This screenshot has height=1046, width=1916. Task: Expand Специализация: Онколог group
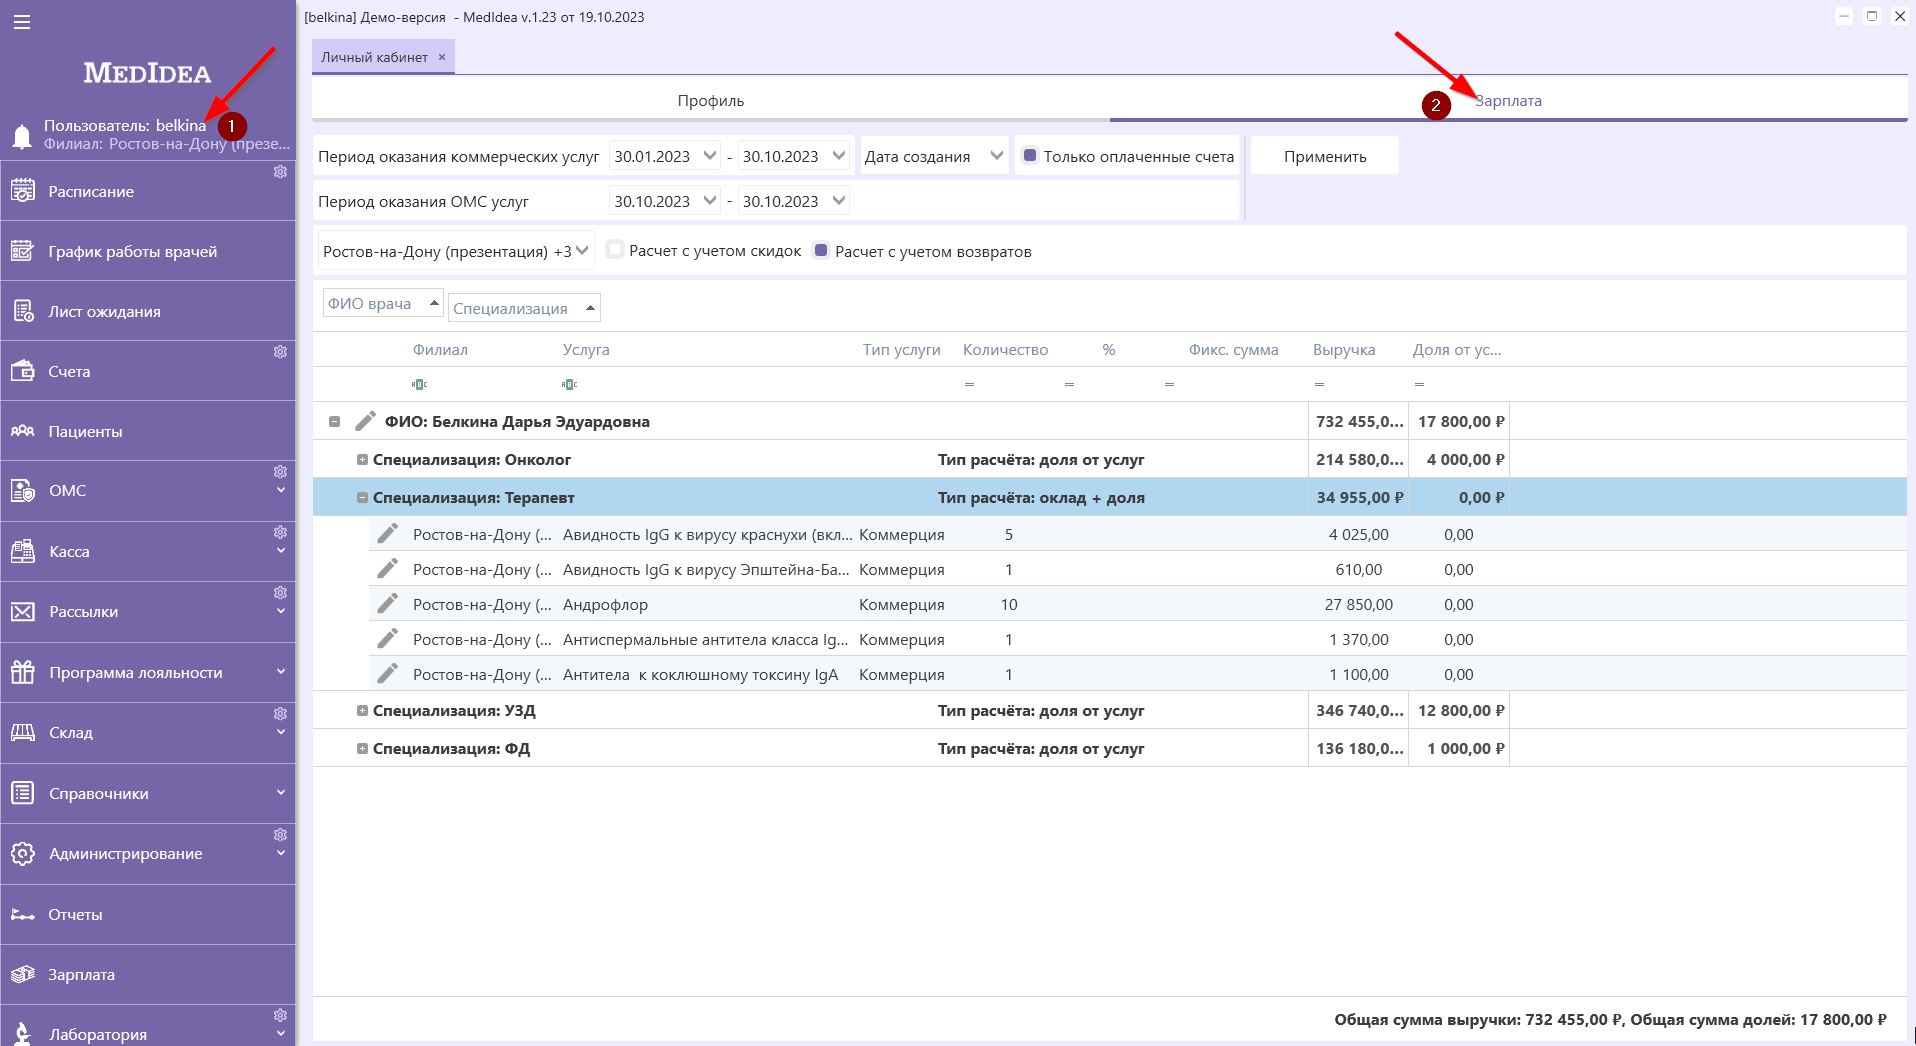click(x=362, y=460)
